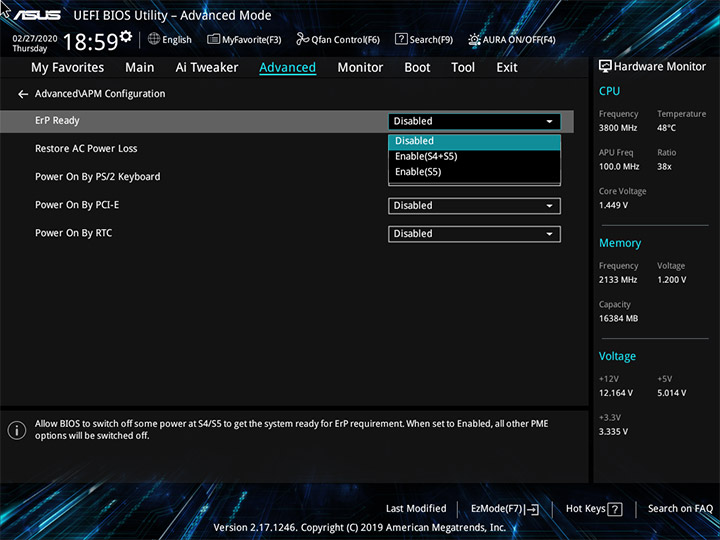Click the 02/27/2020 date

tap(35, 39)
